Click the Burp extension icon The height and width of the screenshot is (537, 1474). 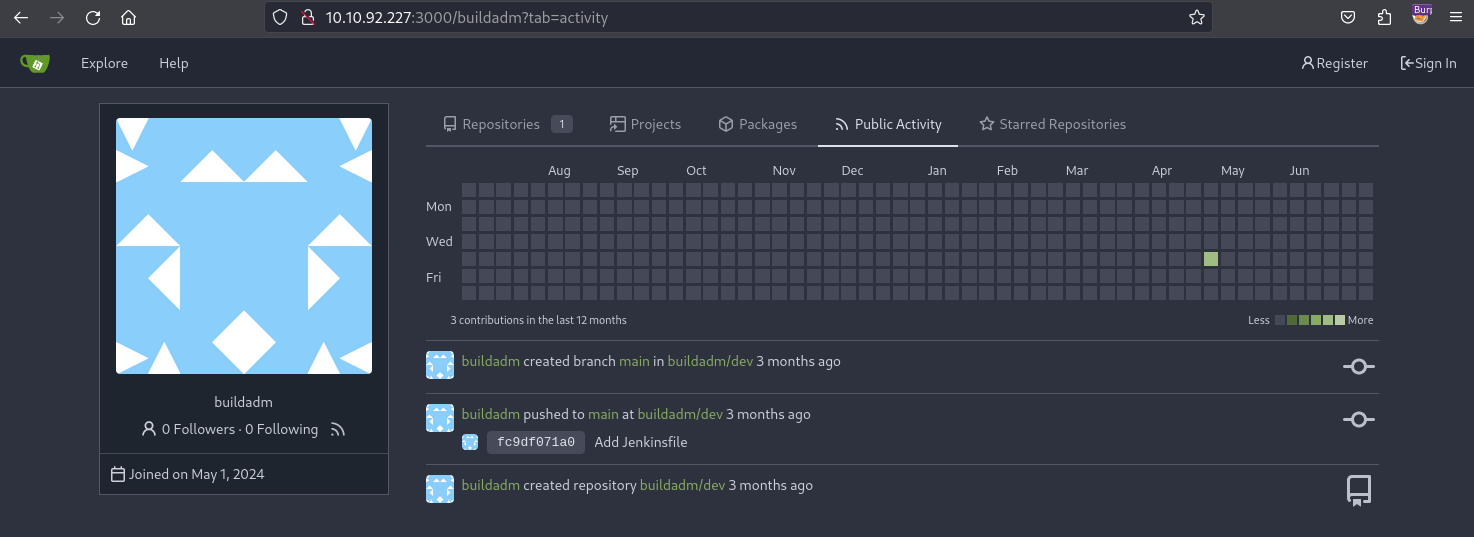pyautogui.click(x=1421, y=14)
